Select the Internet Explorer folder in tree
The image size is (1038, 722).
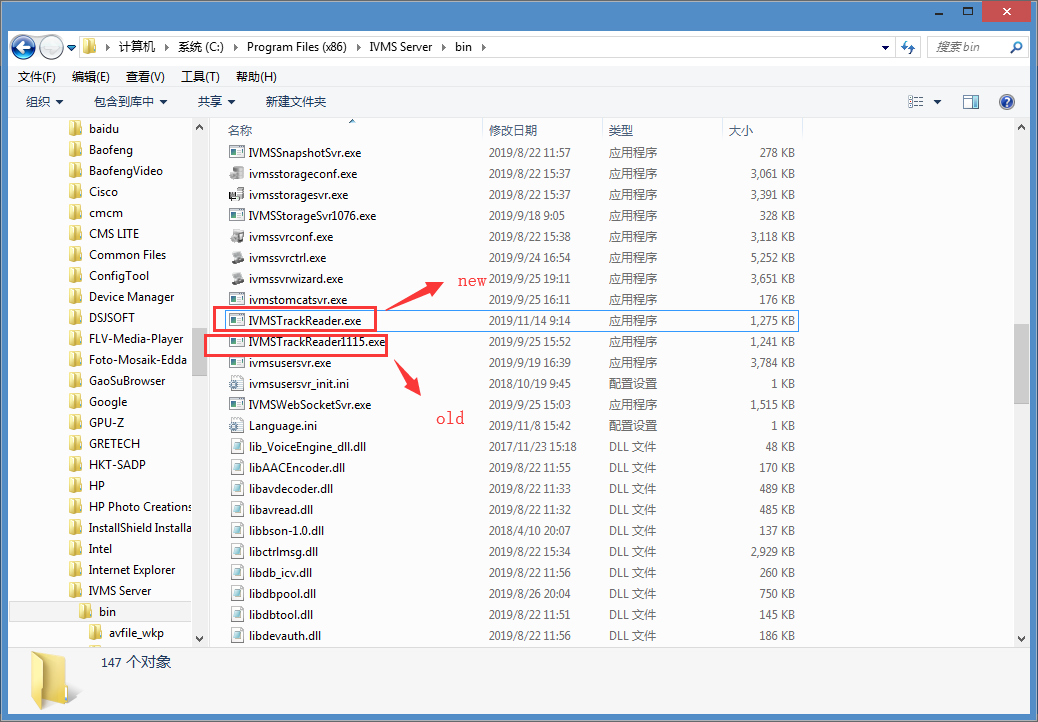click(132, 570)
